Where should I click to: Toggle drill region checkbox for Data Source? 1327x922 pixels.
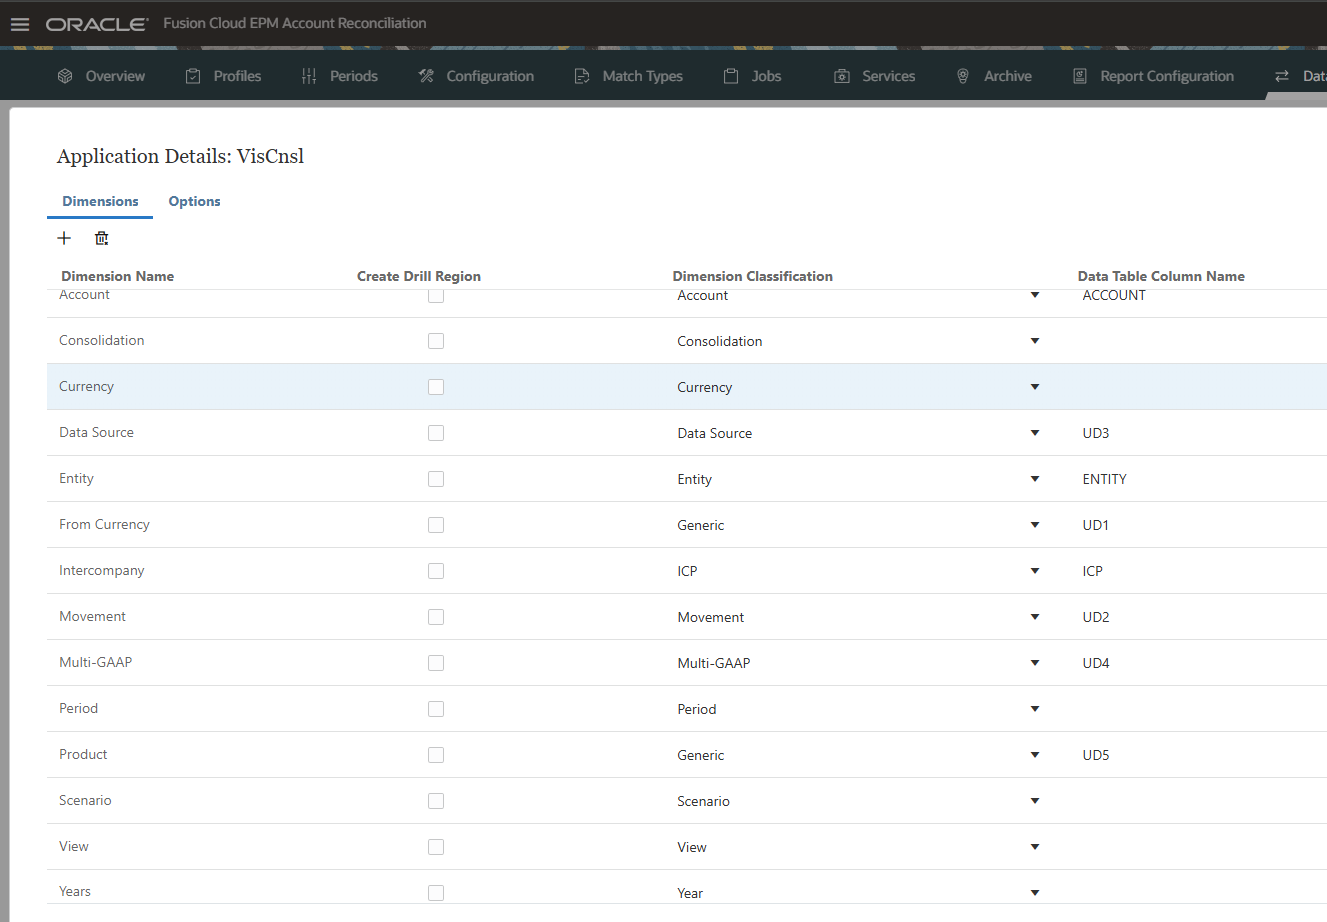point(436,433)
